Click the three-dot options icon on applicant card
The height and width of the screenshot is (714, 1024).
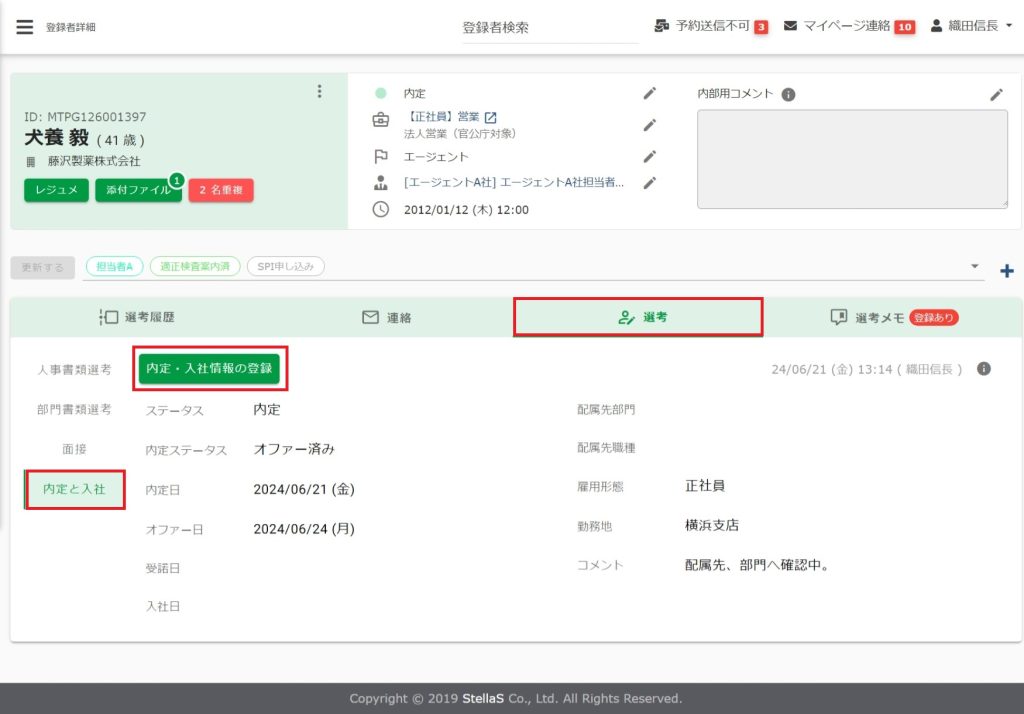point(319,92)
